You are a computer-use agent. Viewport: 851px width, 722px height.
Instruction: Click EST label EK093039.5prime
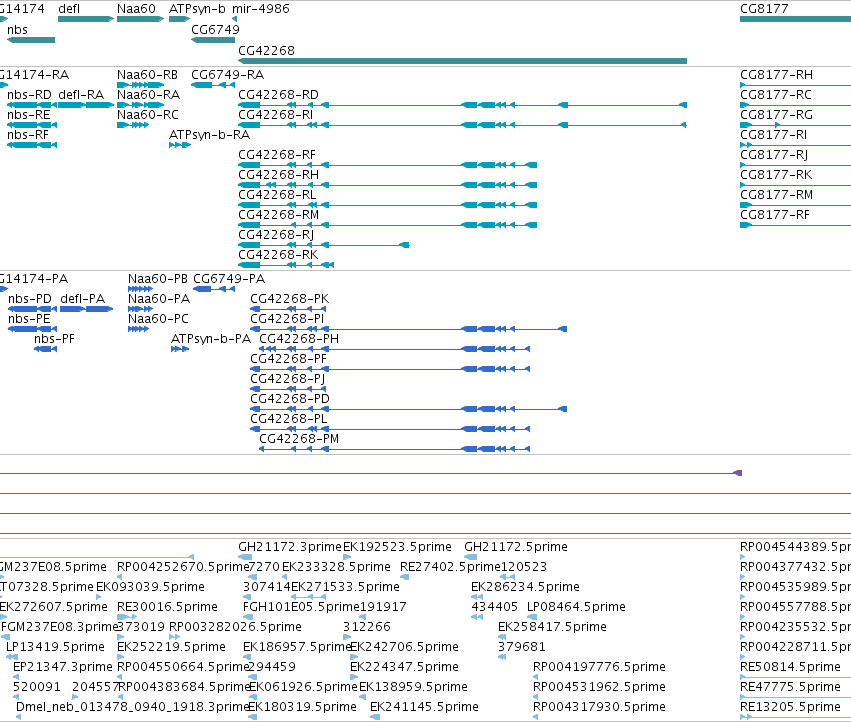click(150, 587)
